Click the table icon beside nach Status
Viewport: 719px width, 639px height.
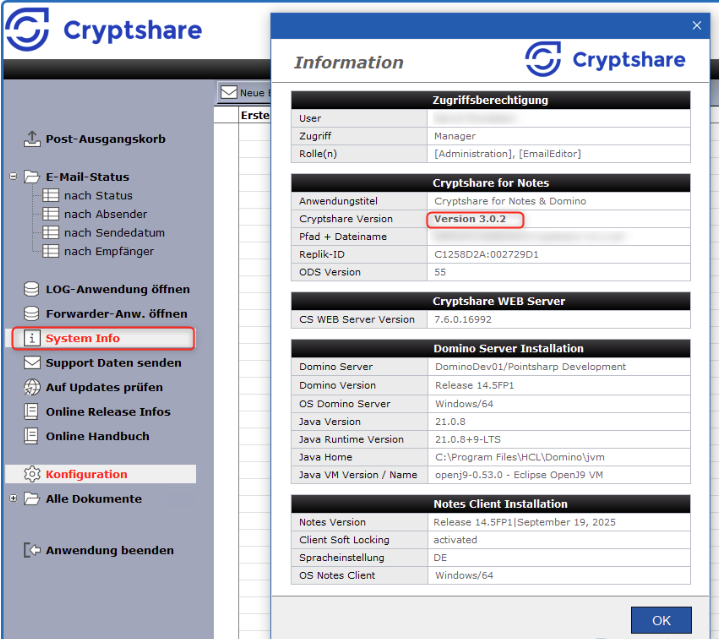click(50, 195)
